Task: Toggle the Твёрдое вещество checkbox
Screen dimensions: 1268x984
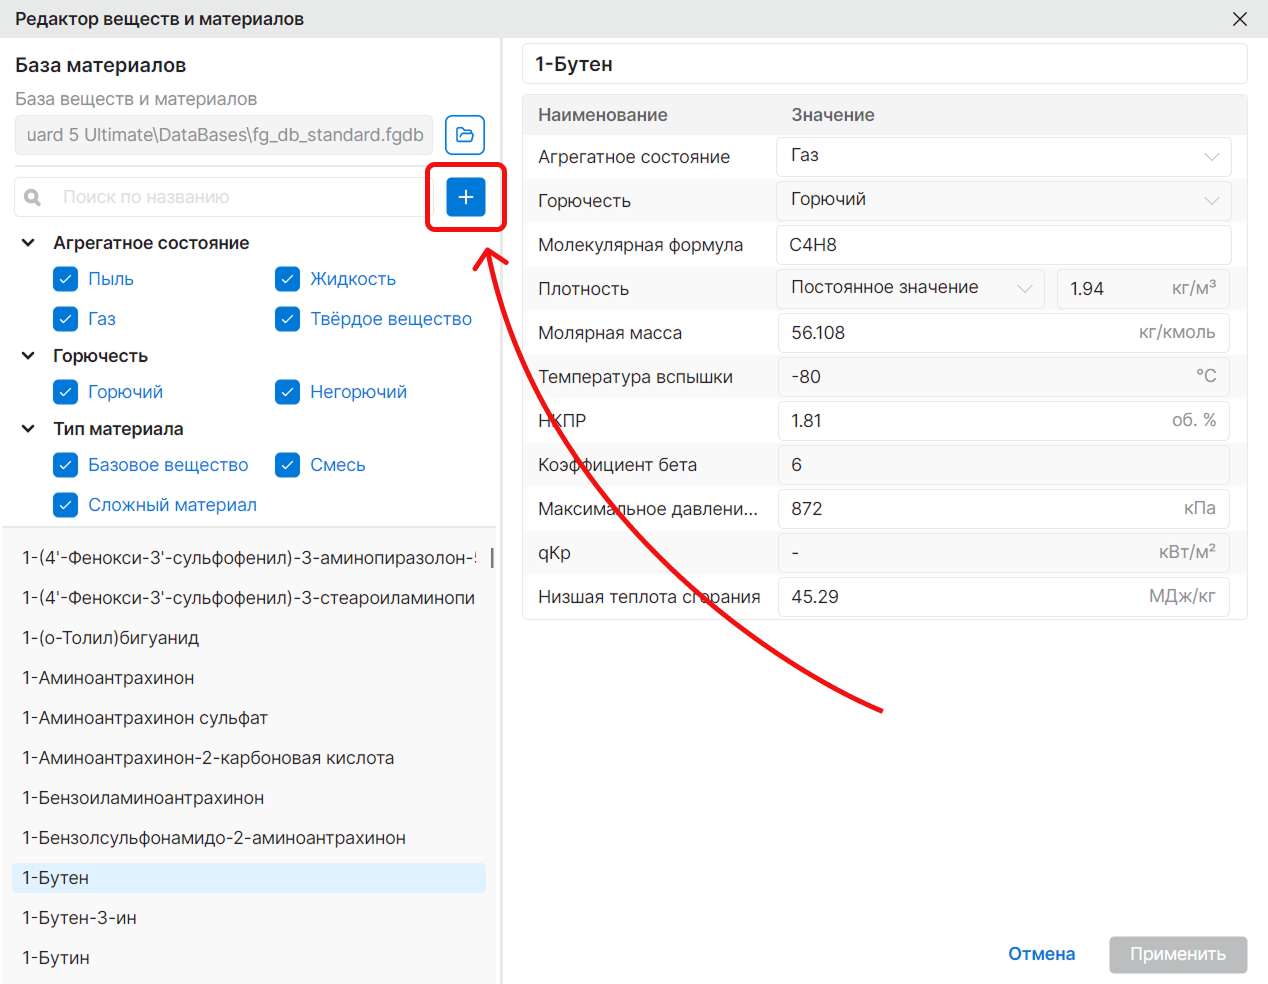Action: click(287, 319)
